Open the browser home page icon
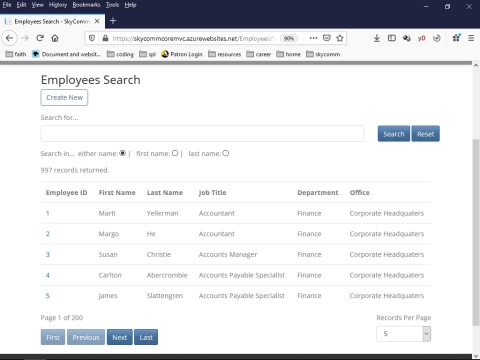This screenshot has width=480, height=360. (x=55, y=38)
